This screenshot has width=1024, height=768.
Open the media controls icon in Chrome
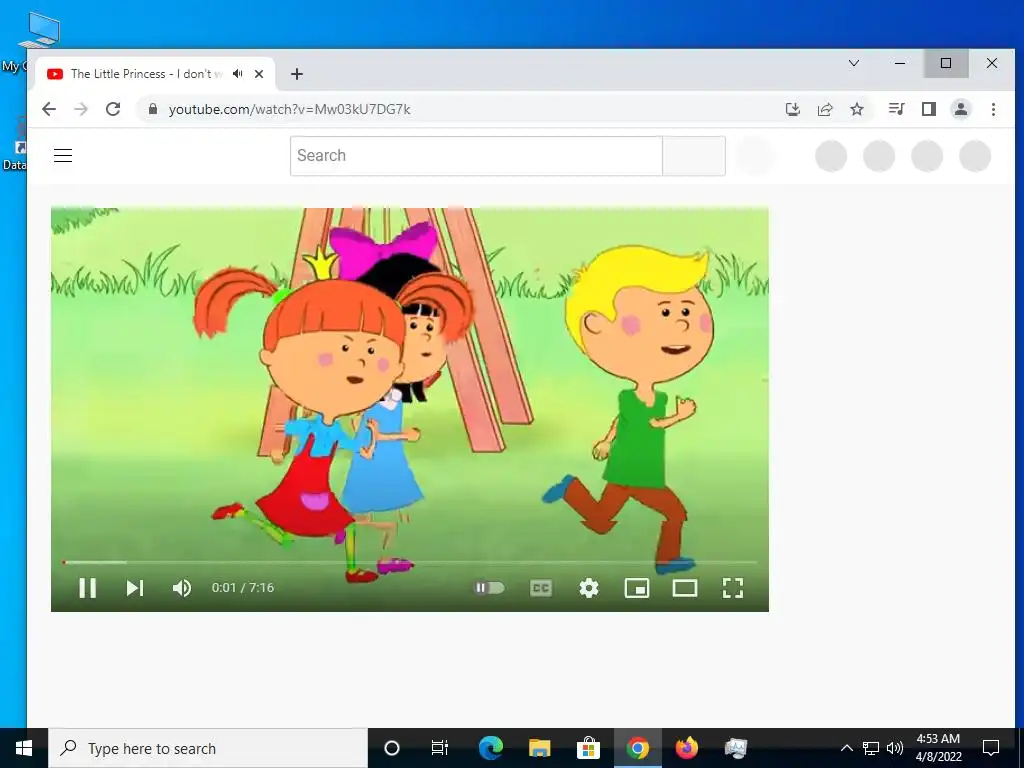coord(897,109)
